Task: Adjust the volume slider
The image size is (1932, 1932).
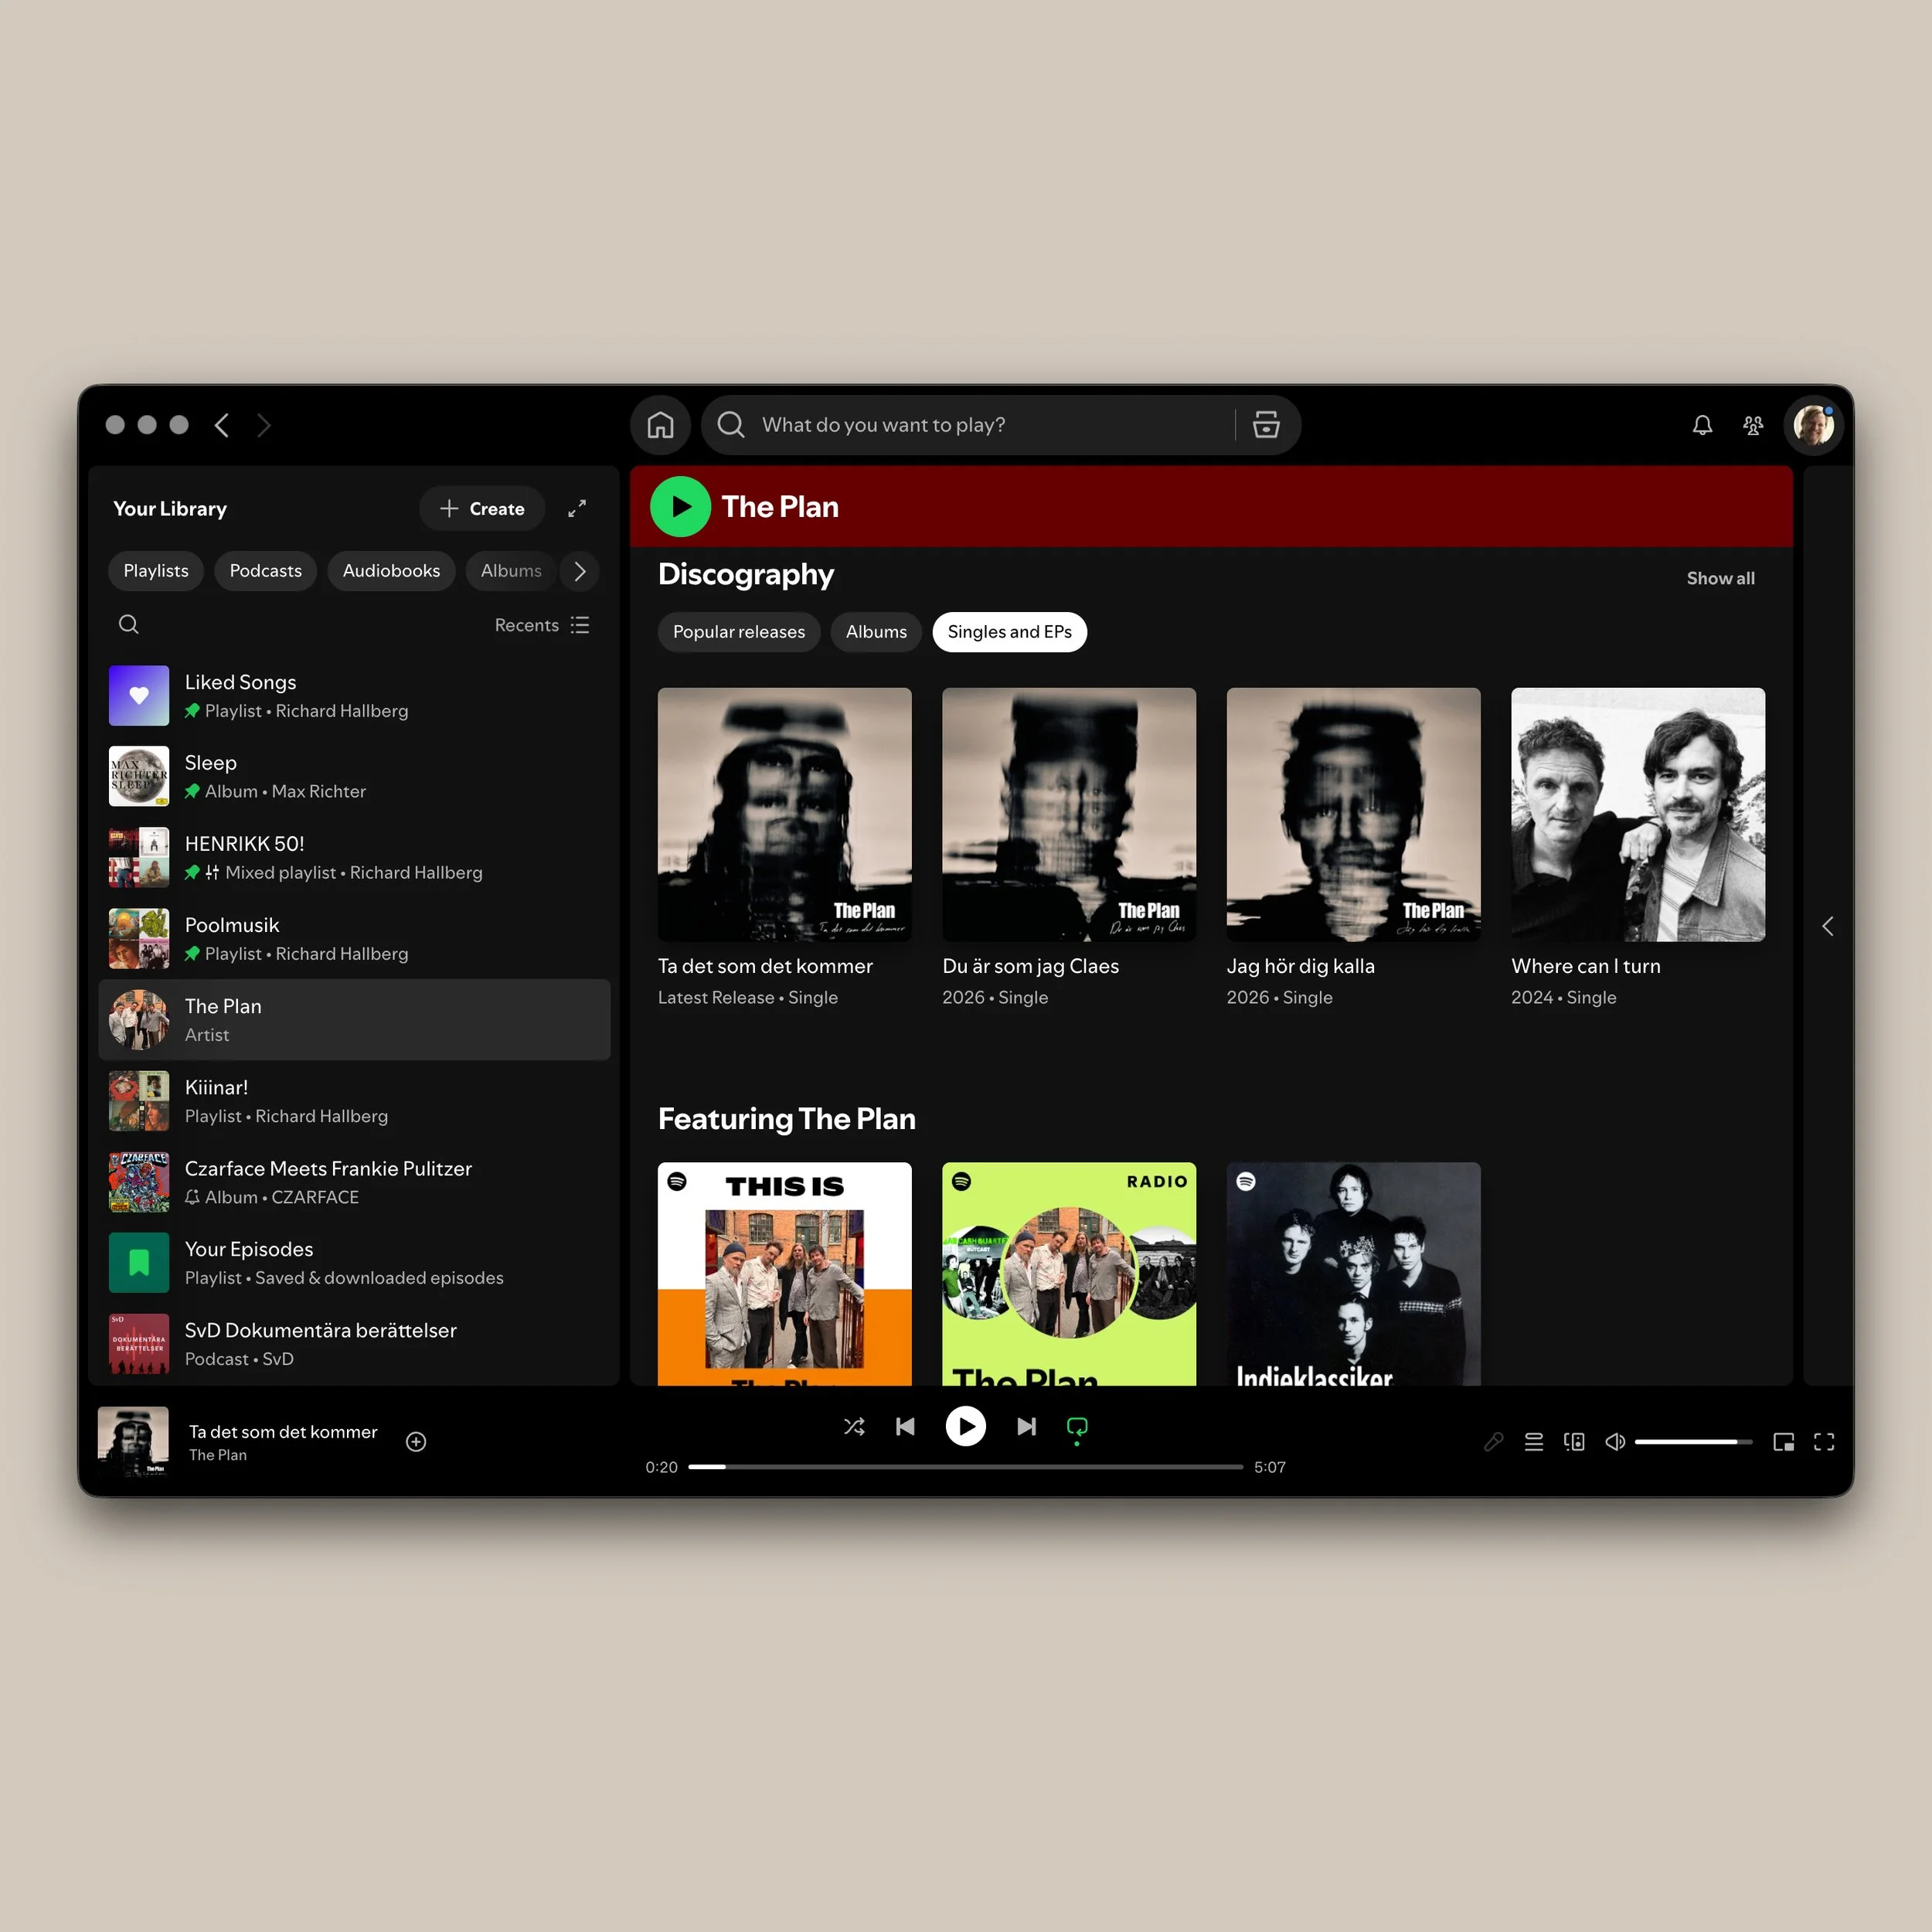Action: (1693, 1441)
